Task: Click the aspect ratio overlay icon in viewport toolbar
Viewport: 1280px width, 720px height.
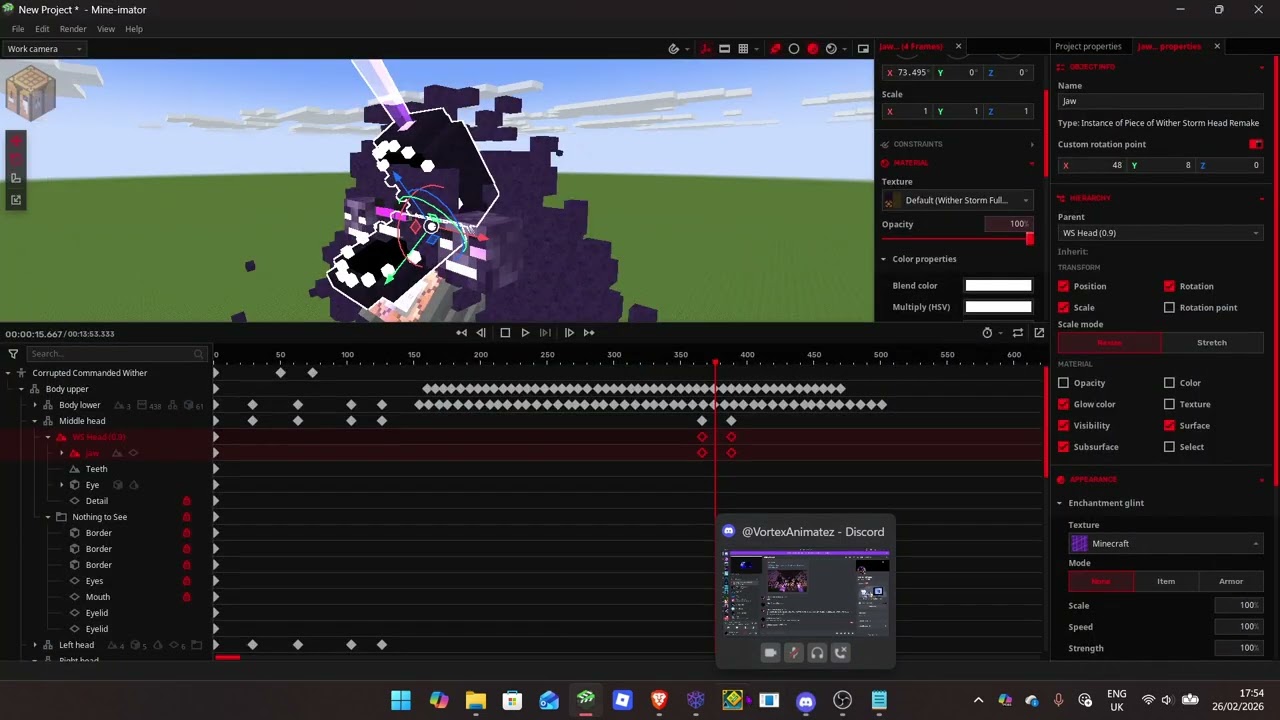Action: coord(724,48)
